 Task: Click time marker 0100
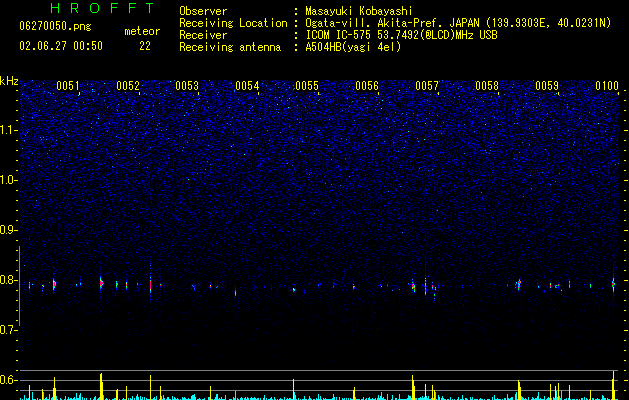point(607,86)
